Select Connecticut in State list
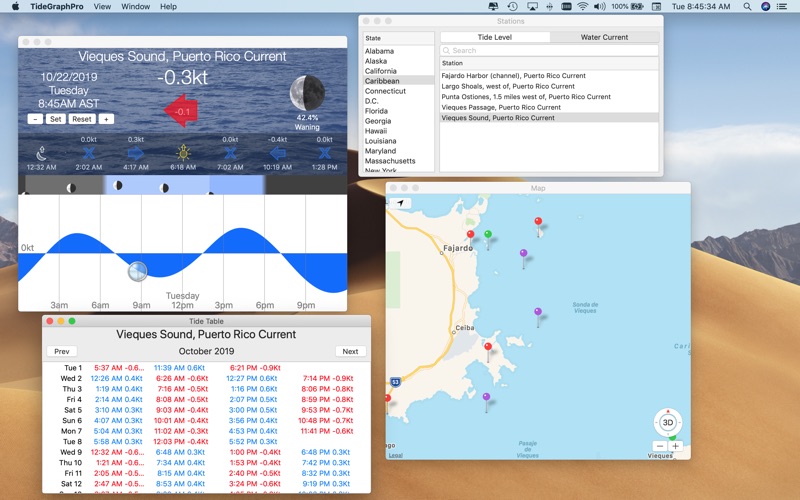The height and width of the screenshot is (500, 800). coord(398,91)
